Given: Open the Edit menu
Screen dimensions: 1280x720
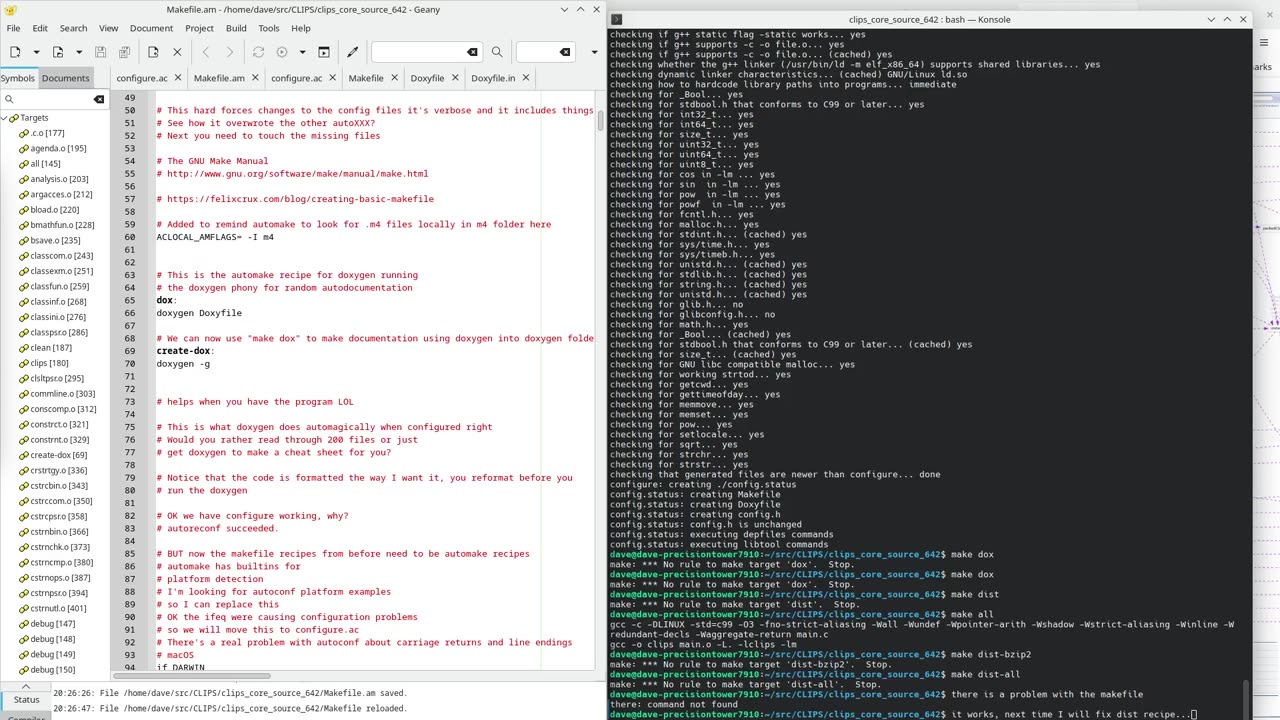Looking at the screenshot, I should point(40,28).
